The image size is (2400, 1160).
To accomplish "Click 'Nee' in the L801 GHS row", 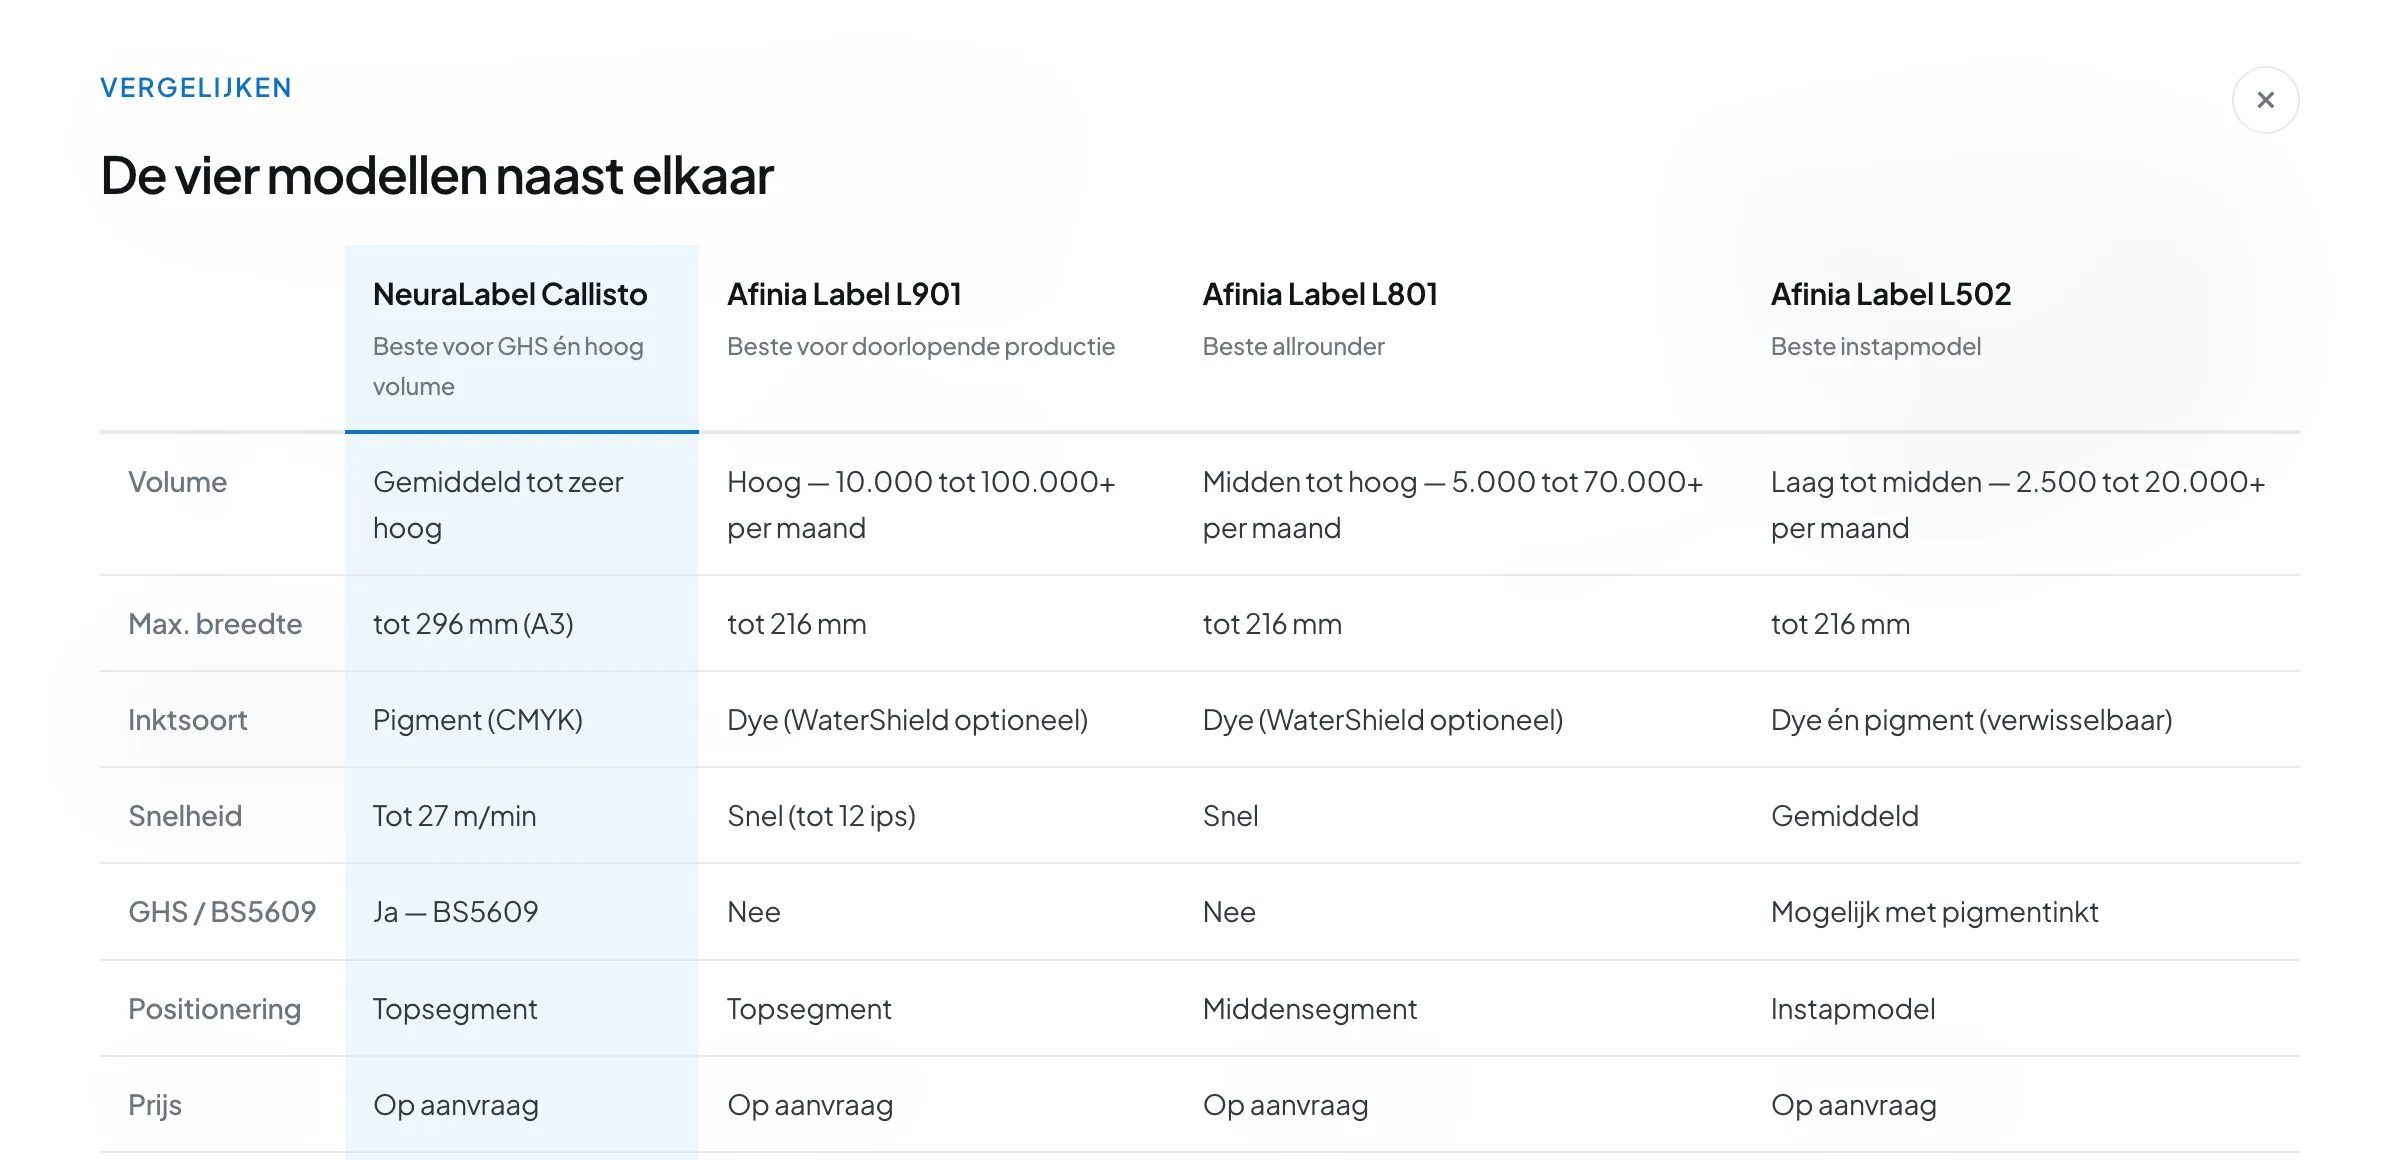I will click(1229, 912).
